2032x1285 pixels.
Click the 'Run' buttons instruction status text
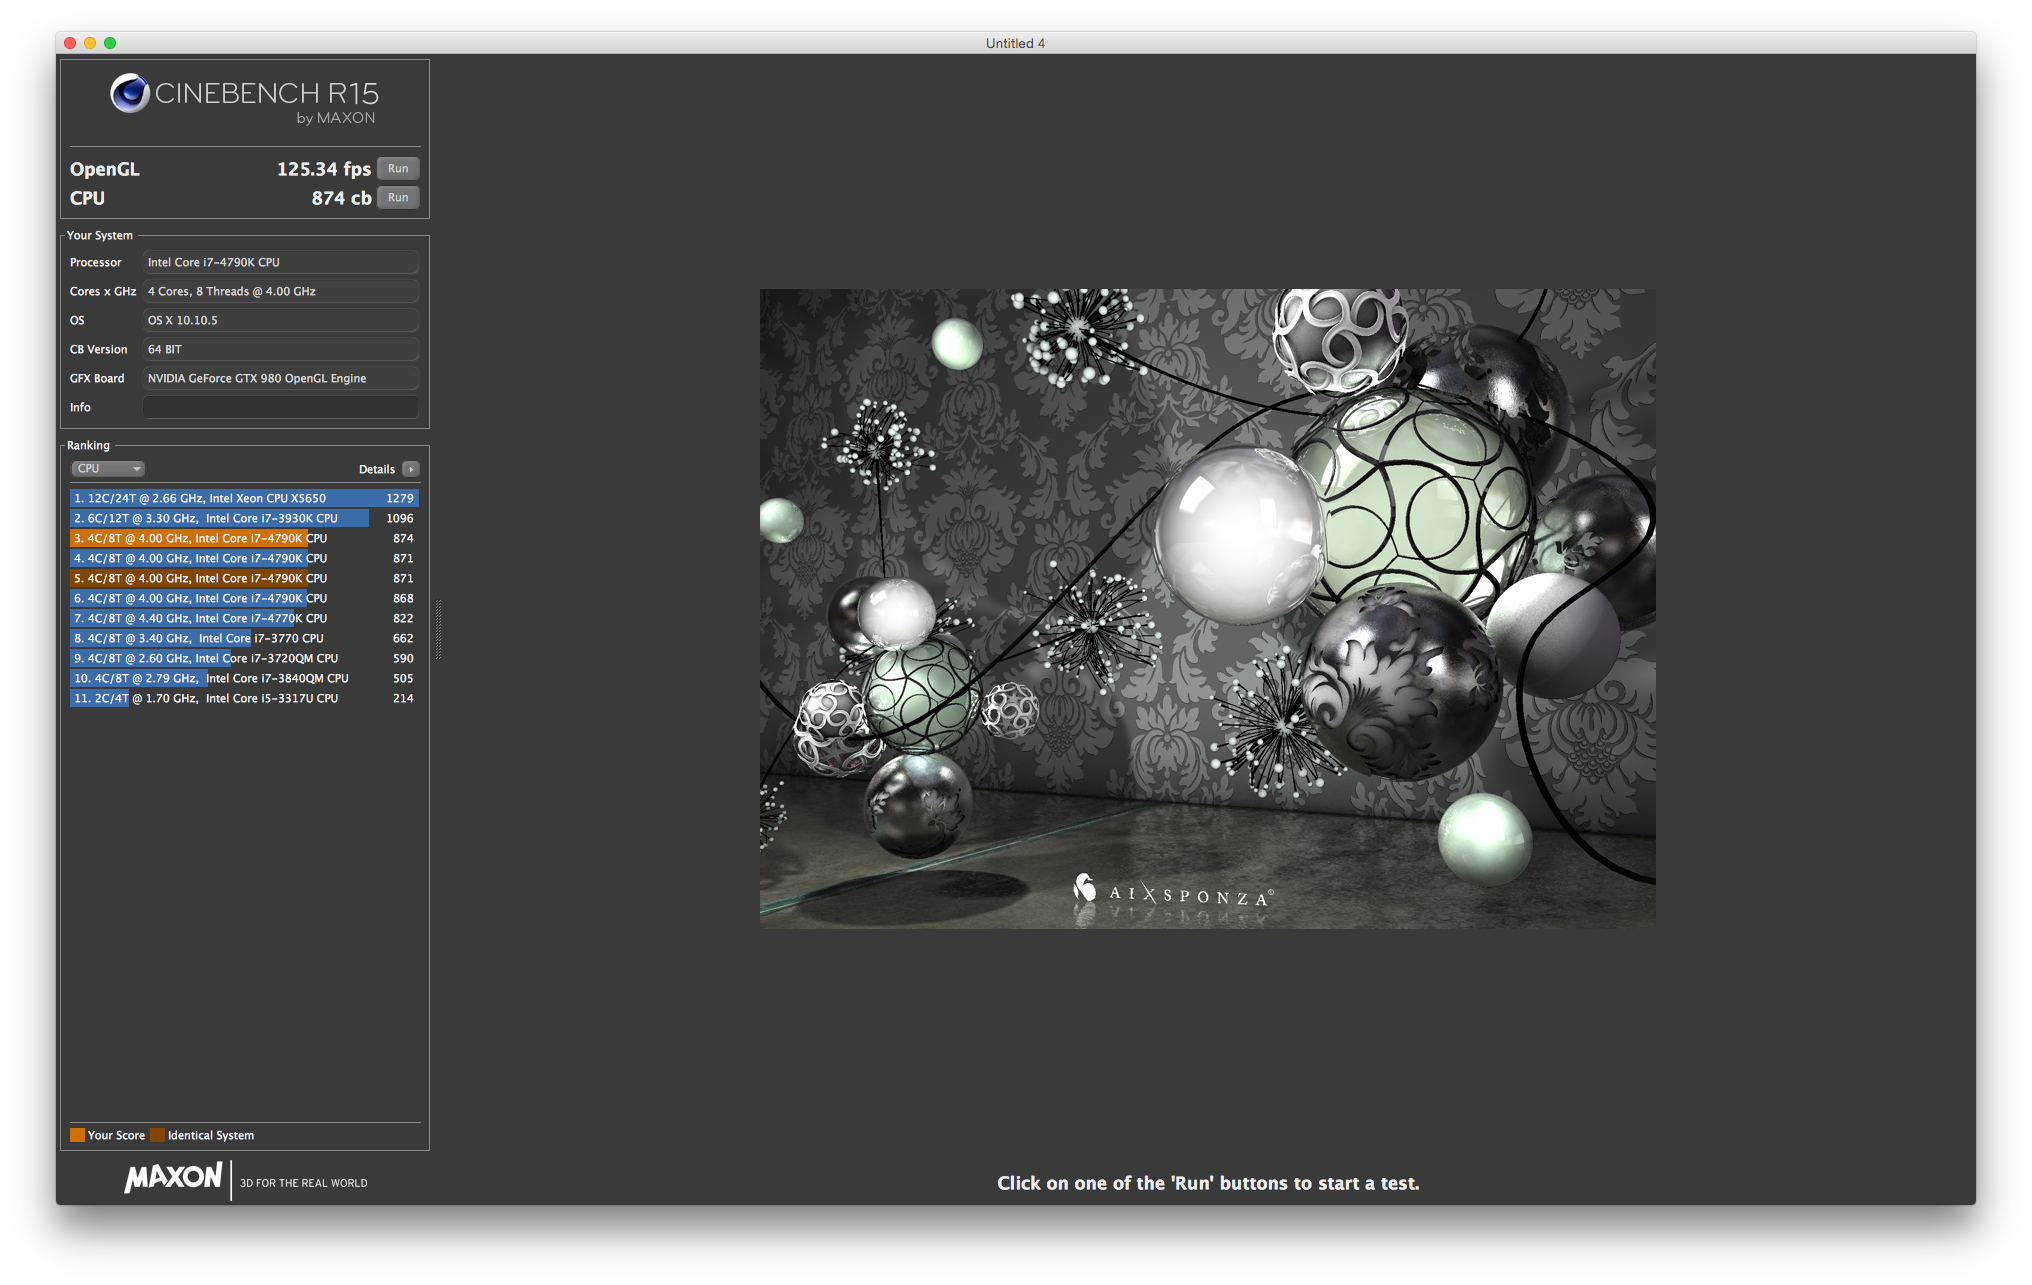(1208, 1183)
